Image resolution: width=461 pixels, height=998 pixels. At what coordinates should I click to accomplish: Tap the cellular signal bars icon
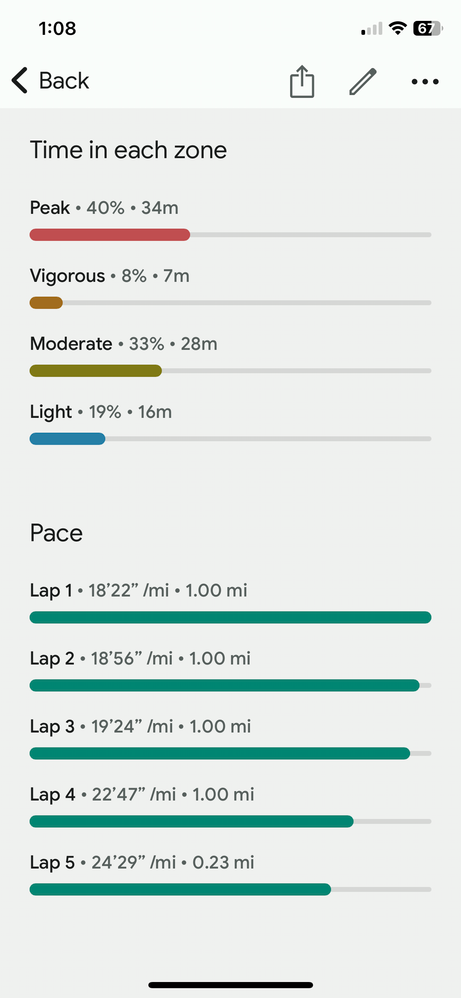[372, 29]
